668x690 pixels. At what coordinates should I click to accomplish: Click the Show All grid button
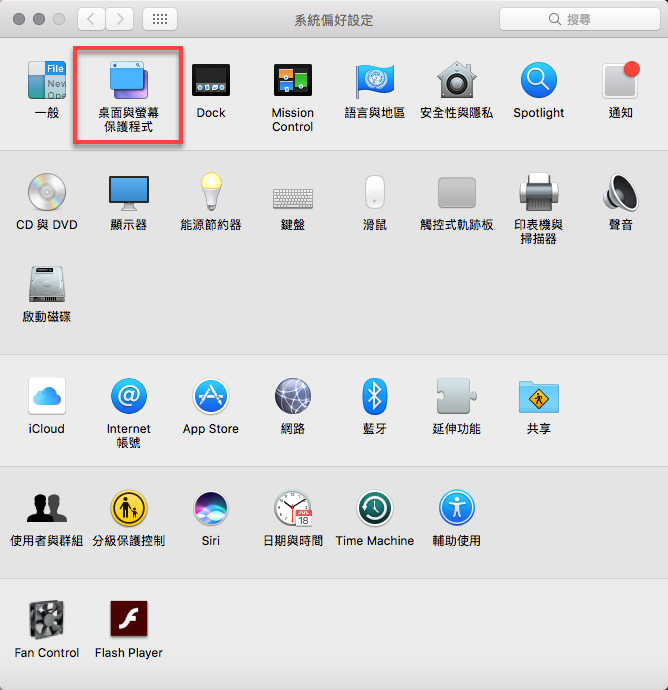[x=160, y=19]
